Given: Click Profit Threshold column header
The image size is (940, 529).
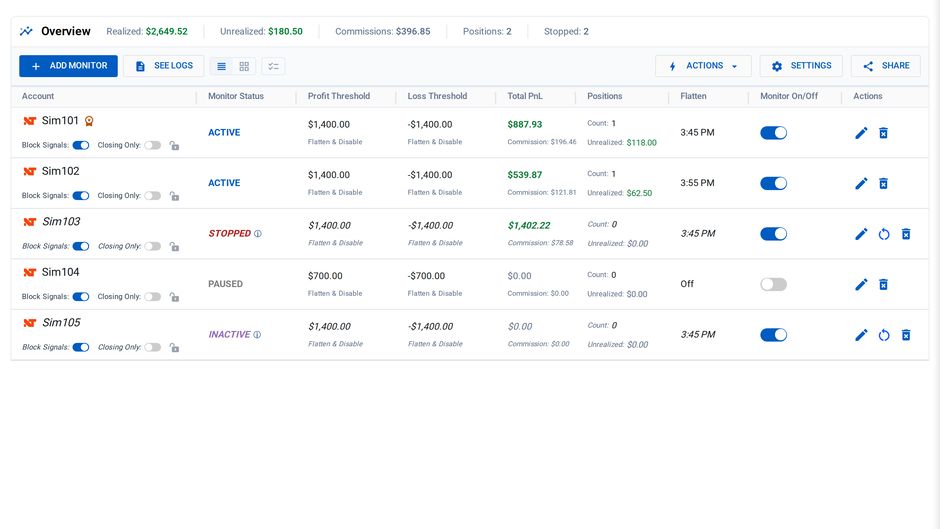Looking at the screenshot, I should click(339, 96).
